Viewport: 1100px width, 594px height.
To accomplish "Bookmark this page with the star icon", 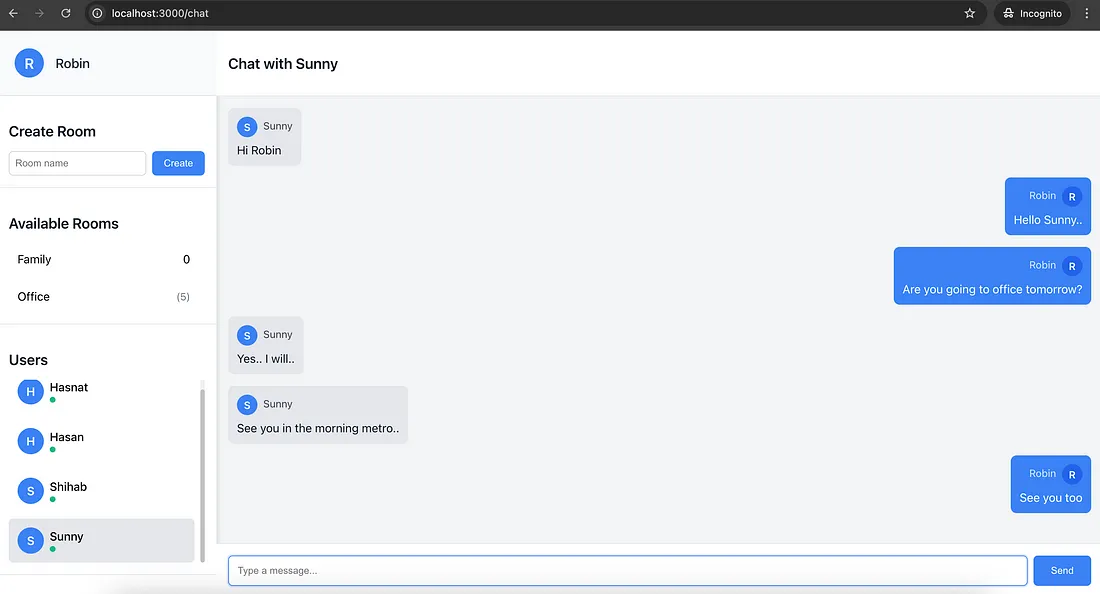I will coord(969,13).
